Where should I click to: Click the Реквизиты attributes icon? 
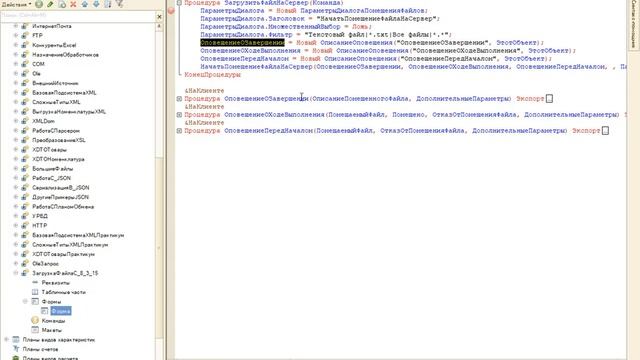click(35, 282)
